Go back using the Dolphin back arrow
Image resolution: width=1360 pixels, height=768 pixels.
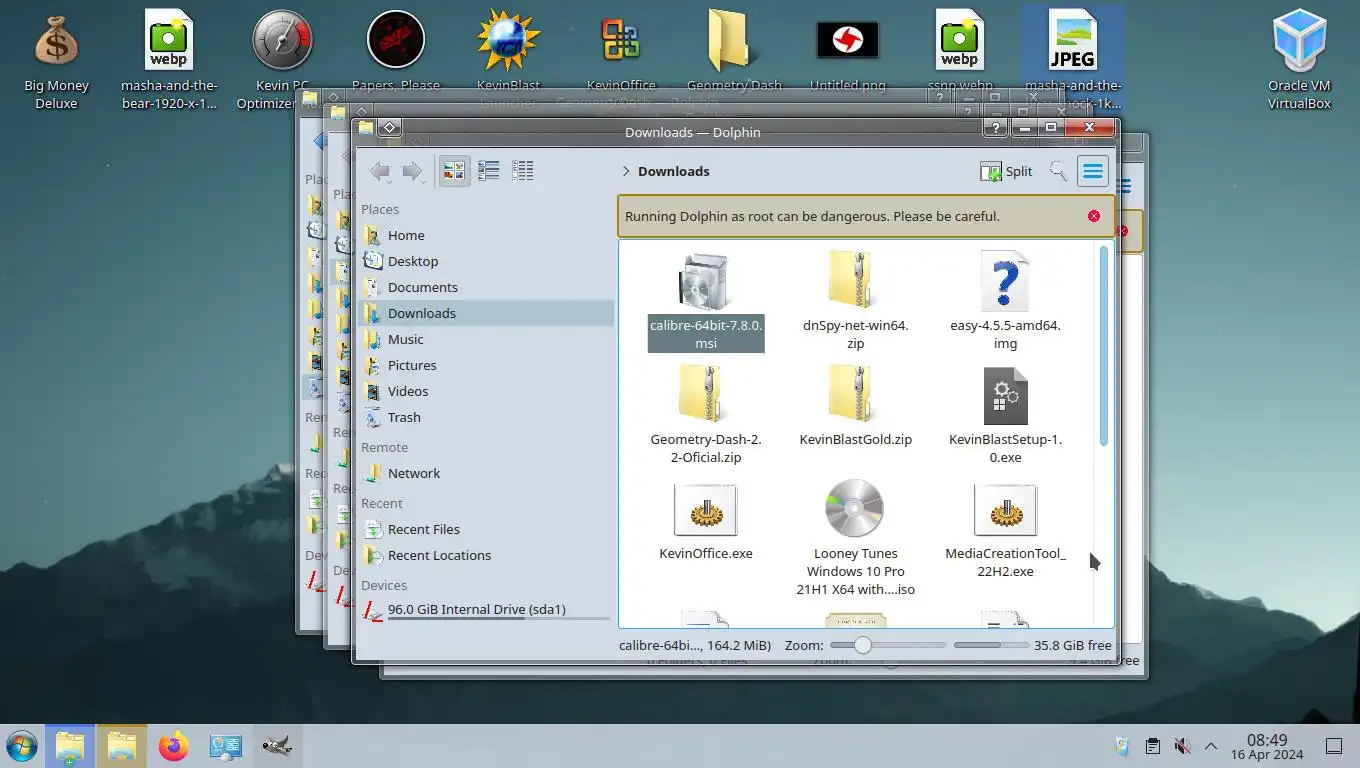click(380, 171)
